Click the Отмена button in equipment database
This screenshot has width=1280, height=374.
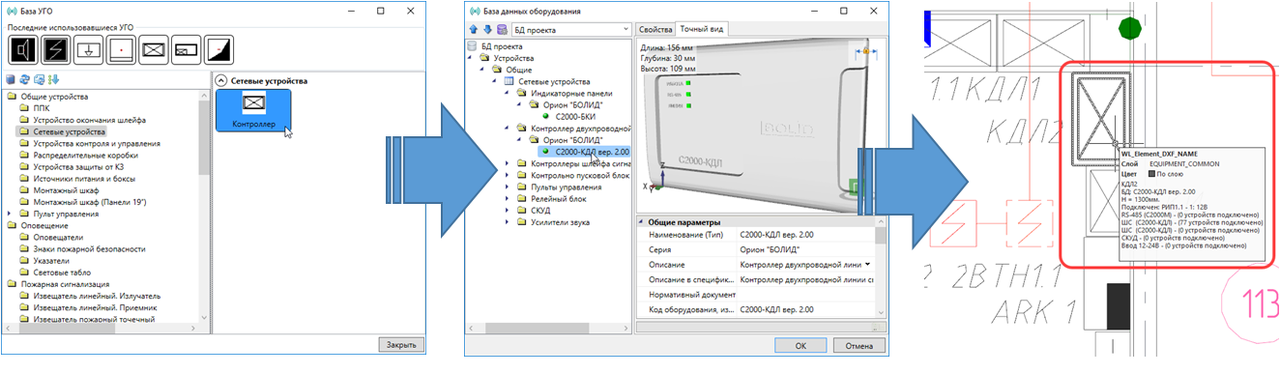pyautogui.click(x=859, y=345)
